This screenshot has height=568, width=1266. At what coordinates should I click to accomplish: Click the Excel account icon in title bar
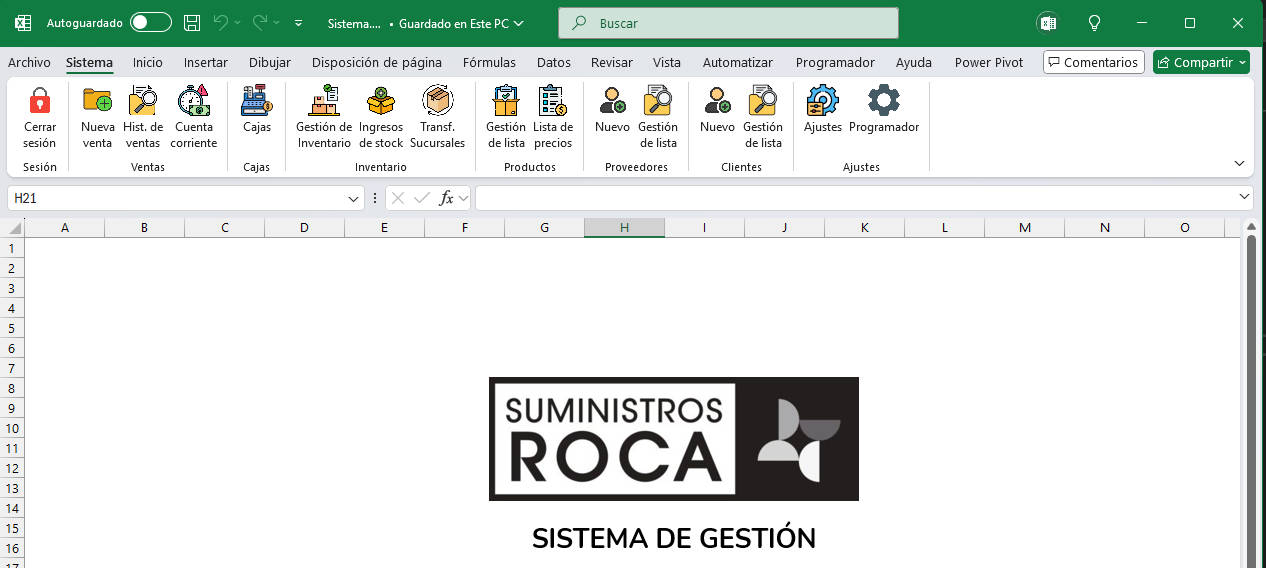pos(1047,22)
